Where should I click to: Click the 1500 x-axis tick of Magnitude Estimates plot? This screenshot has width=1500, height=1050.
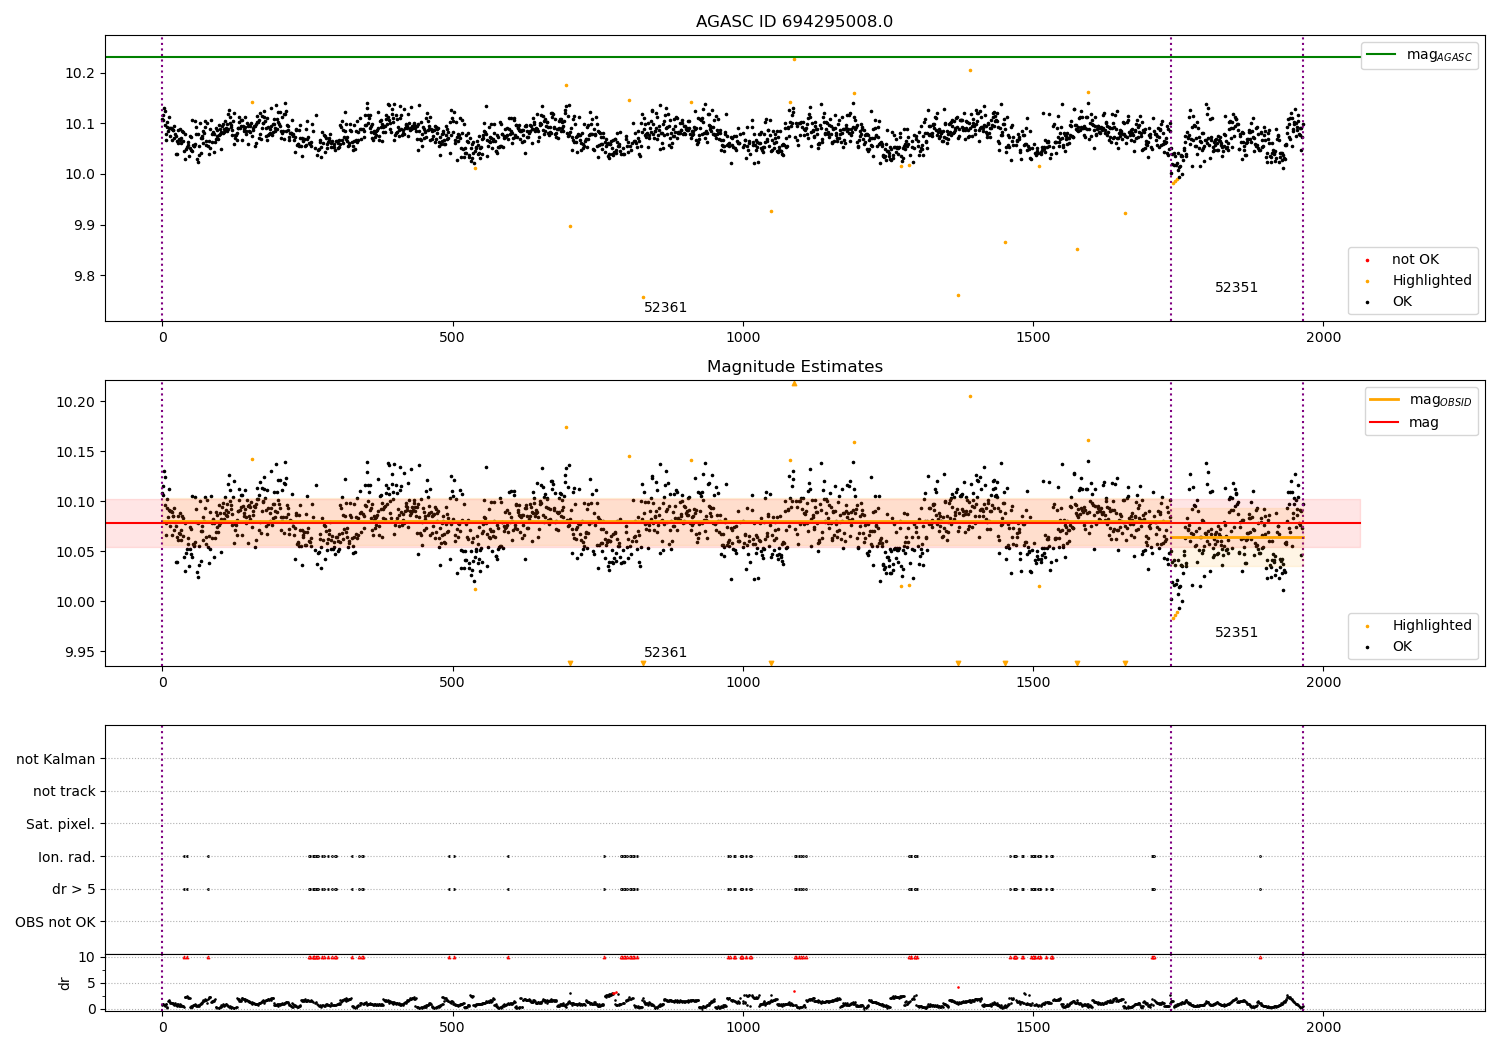1033,682
